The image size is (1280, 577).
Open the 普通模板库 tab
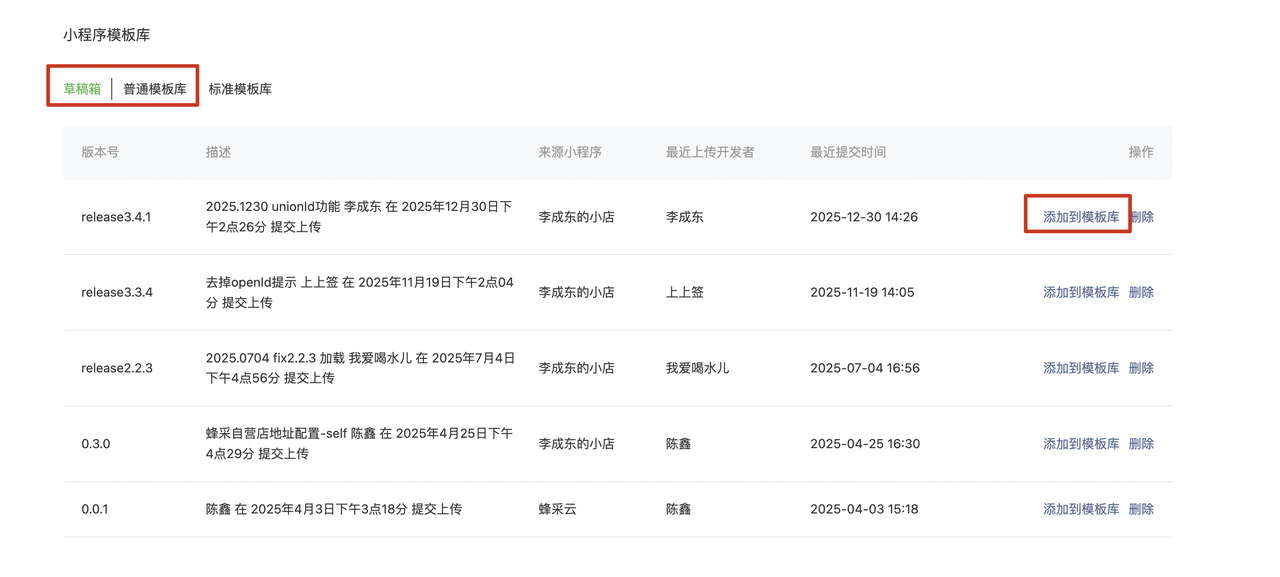(155, 89)
